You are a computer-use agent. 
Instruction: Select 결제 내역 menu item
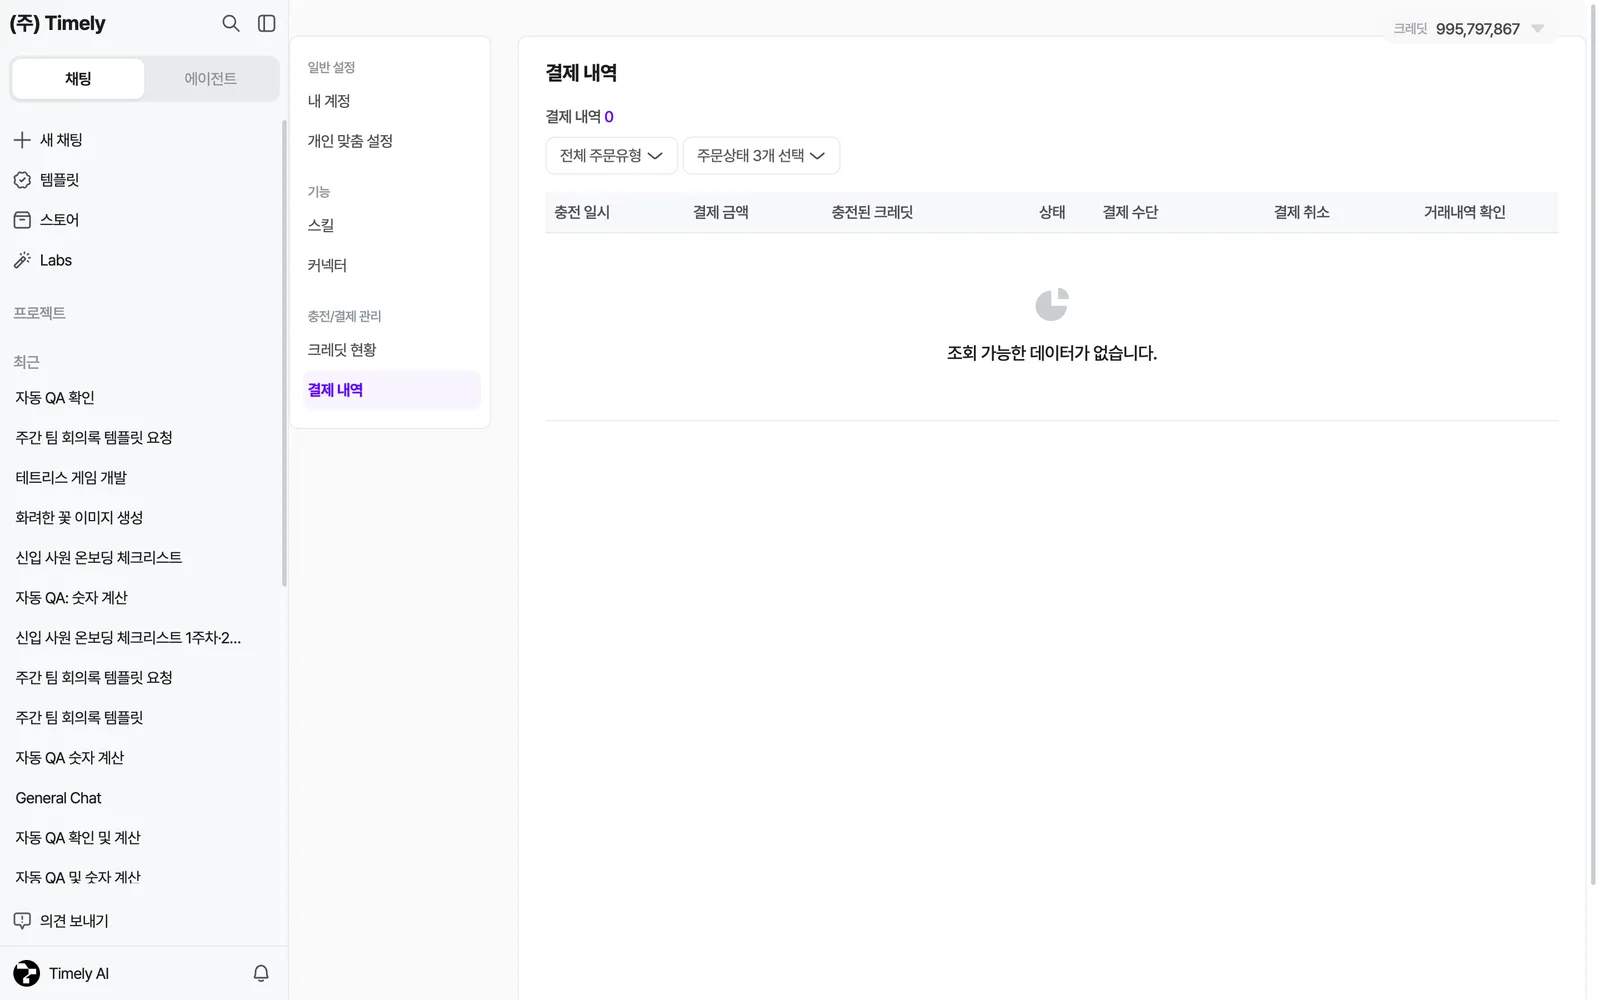tap(392, 390)
